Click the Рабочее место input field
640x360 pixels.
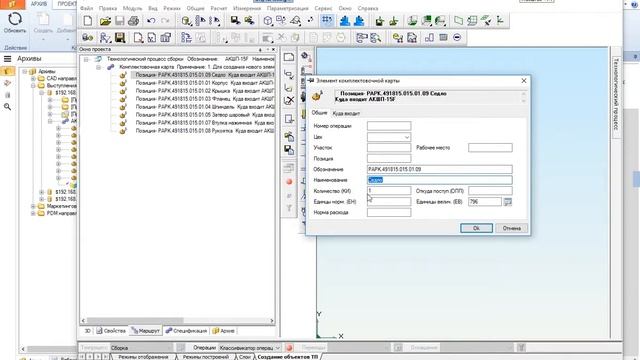coord(490,148)
